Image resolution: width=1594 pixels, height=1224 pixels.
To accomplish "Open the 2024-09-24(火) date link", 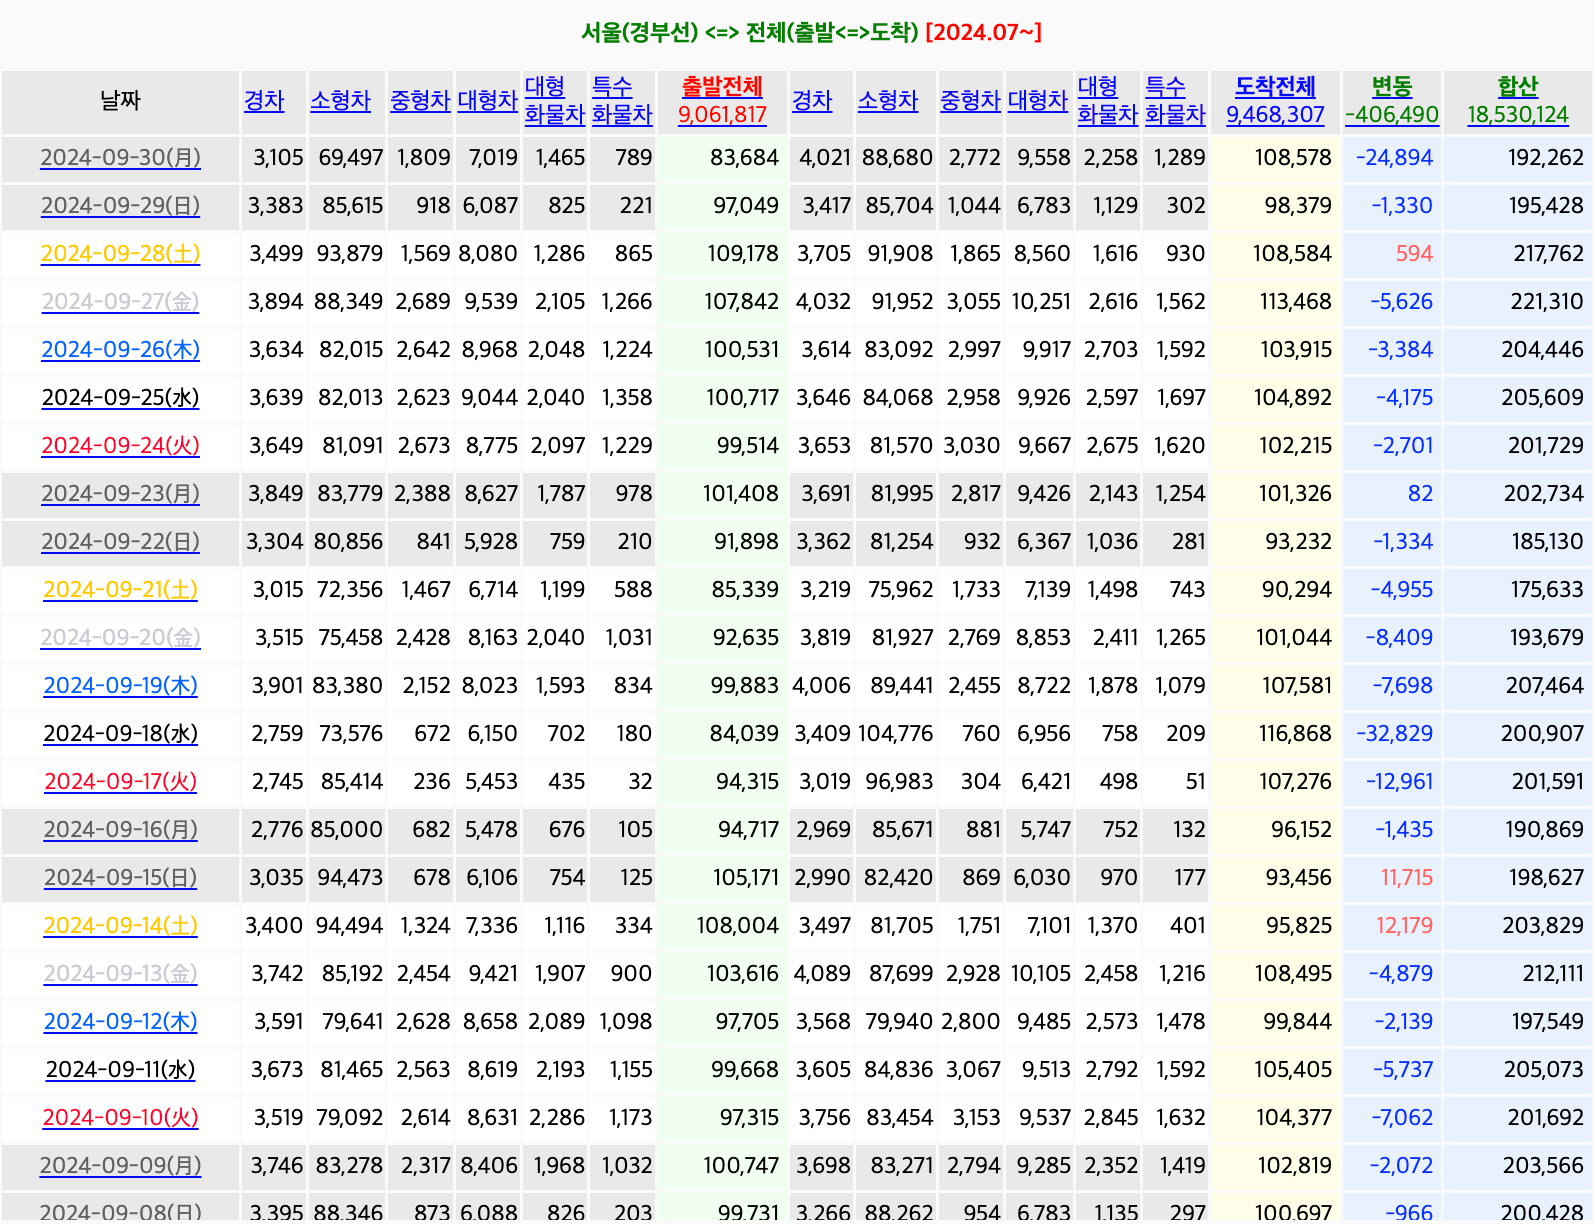I will [x=120, y=446].
